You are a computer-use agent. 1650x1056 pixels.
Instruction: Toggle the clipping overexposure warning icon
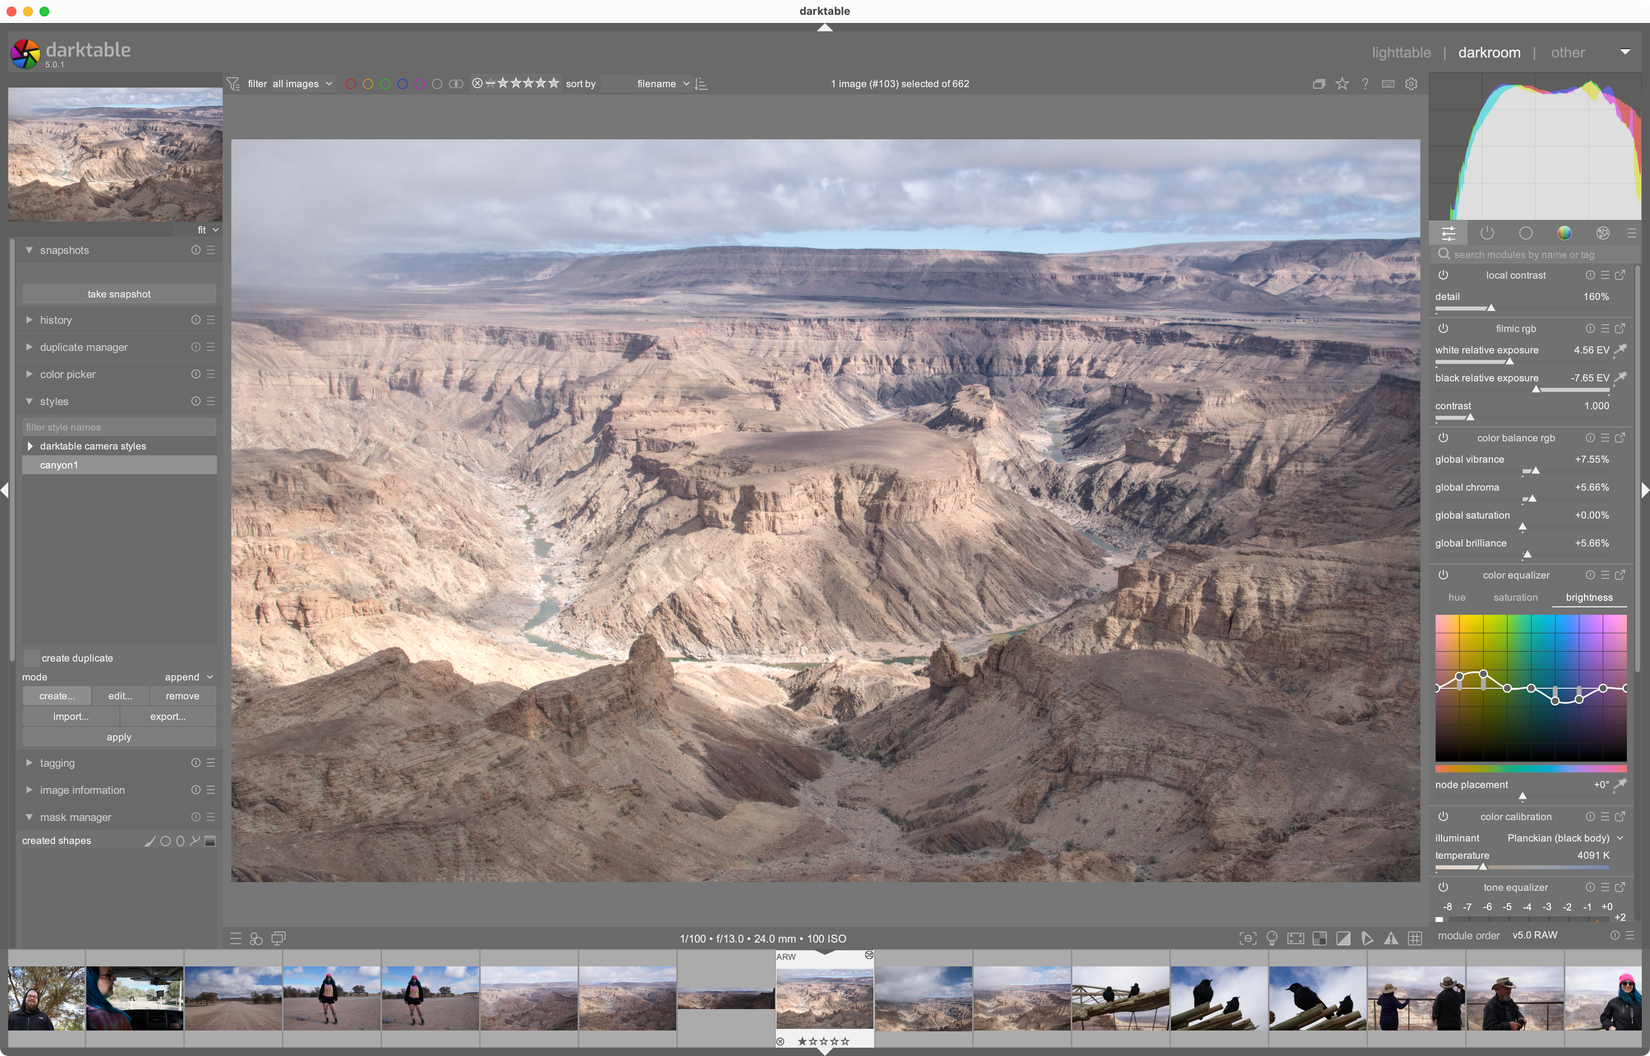(1344, 938)
